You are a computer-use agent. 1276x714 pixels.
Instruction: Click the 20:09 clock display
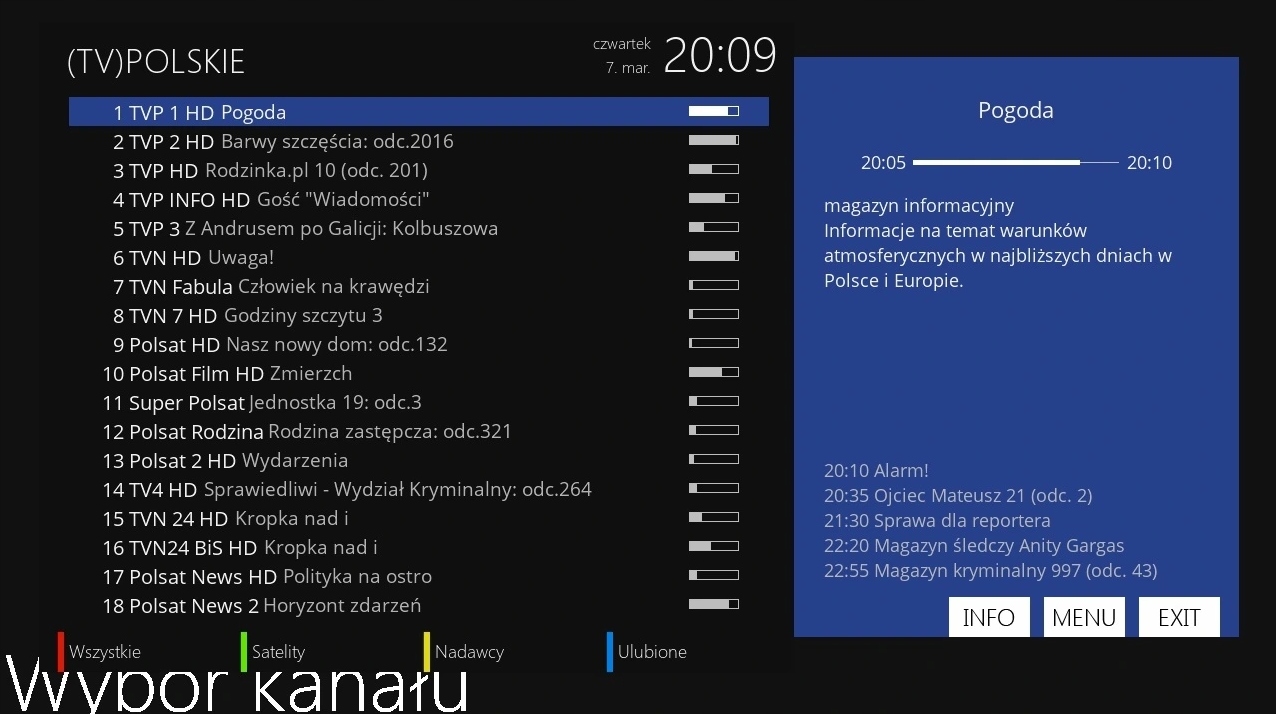[x=720, y=55]
